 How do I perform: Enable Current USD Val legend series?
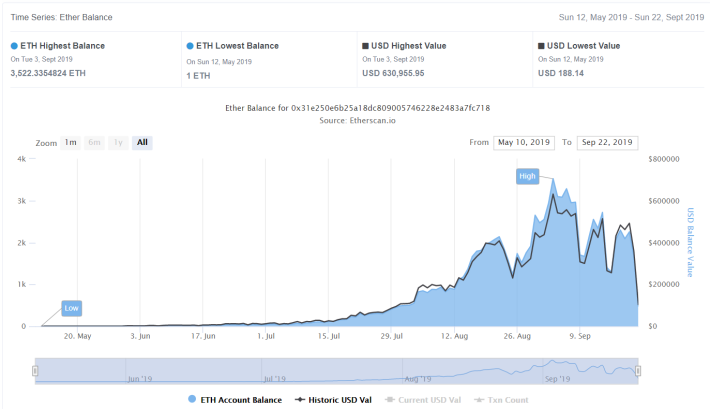(423, 400)
